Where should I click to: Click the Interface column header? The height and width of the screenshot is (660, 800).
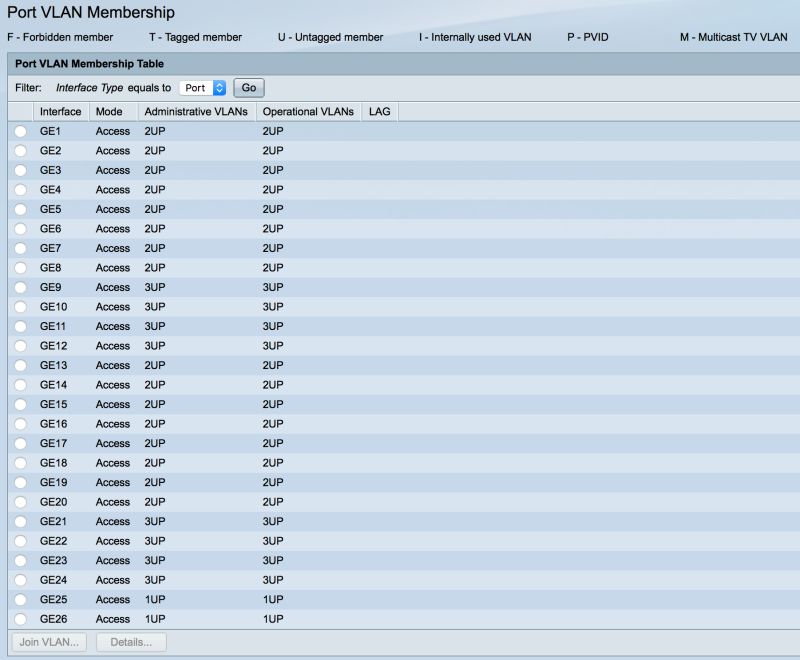coord(61,112)
